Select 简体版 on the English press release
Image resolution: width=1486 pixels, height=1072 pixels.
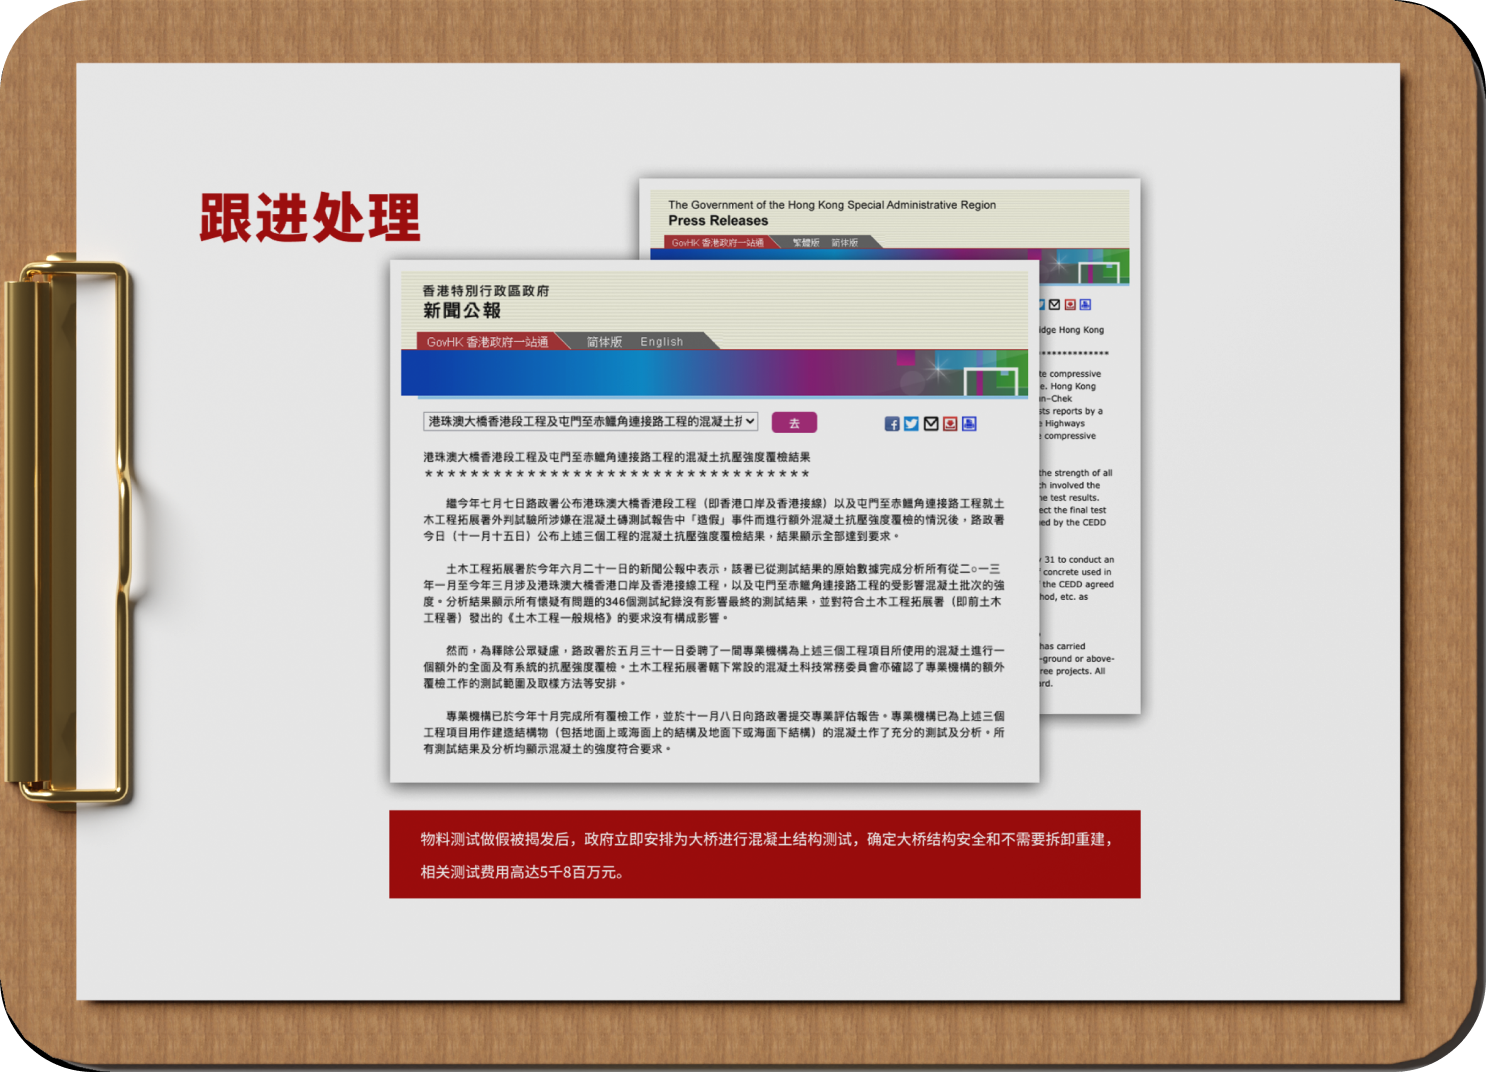pyautogui.click(x=845, y=243)
